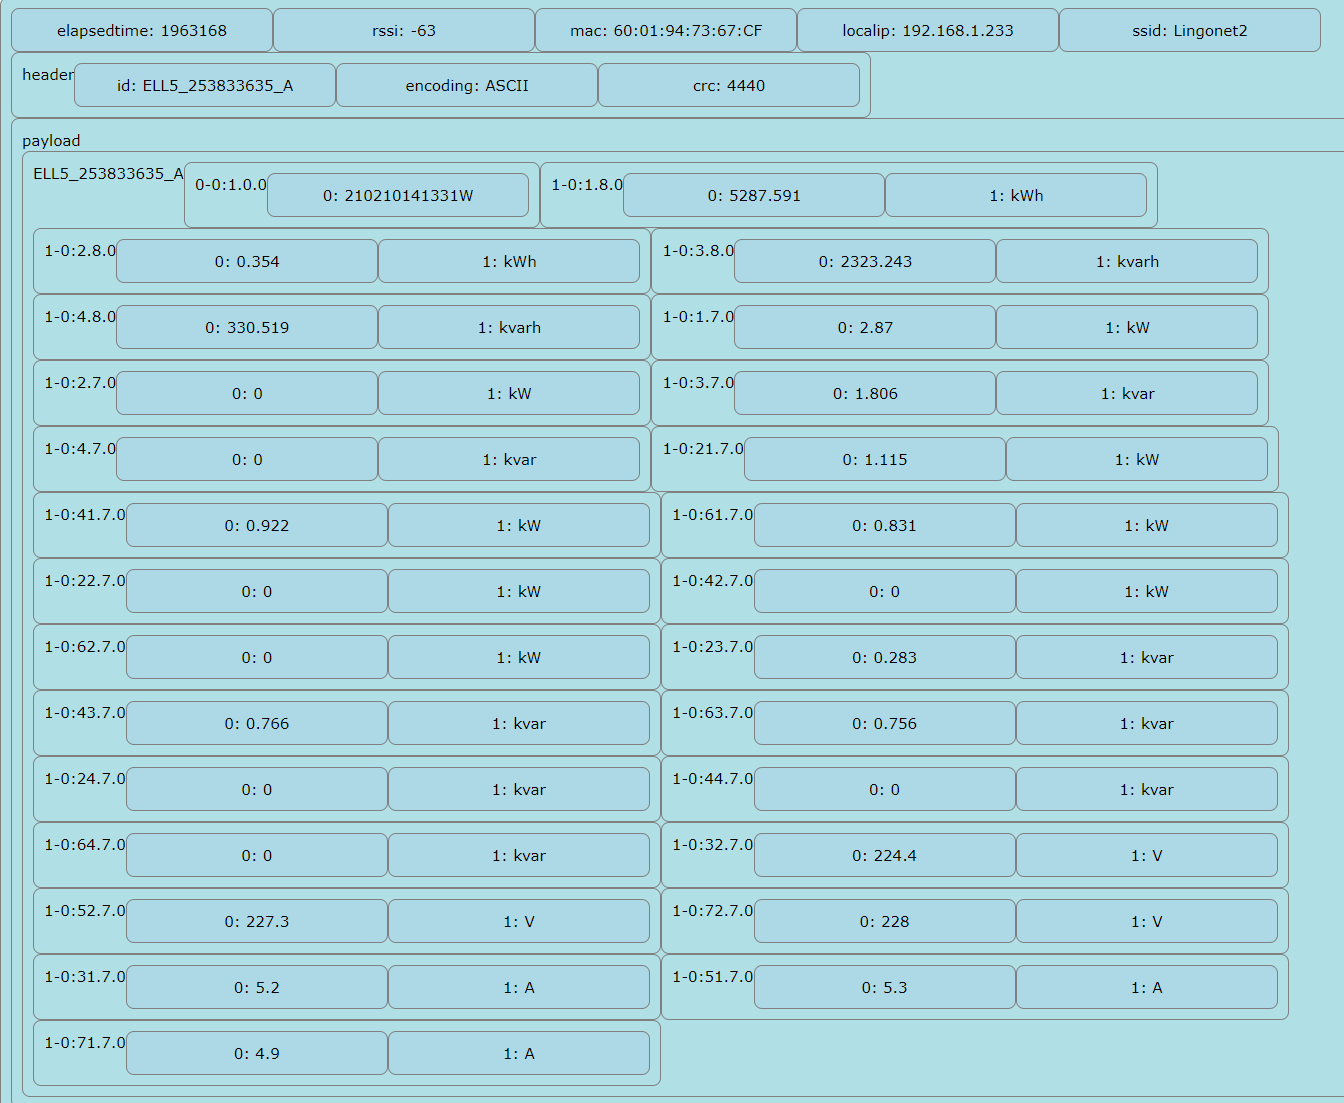Click the value 330.519 under 1-0:4.8.0
The image size is (1344, 1103).
coord(247,327)
